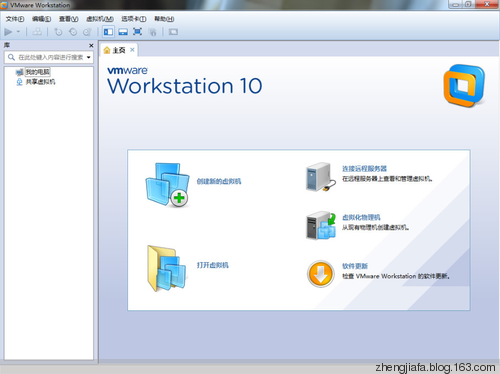Click the power on play button

[8, 32]
